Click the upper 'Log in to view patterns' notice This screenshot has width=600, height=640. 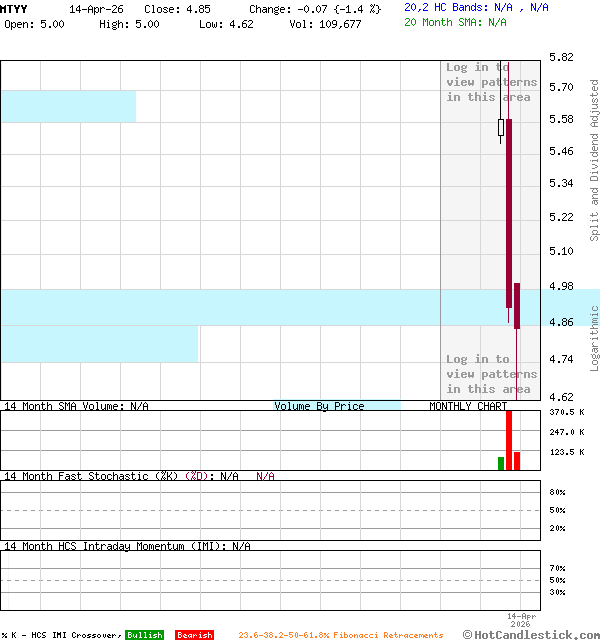click(x=491, y=82)
